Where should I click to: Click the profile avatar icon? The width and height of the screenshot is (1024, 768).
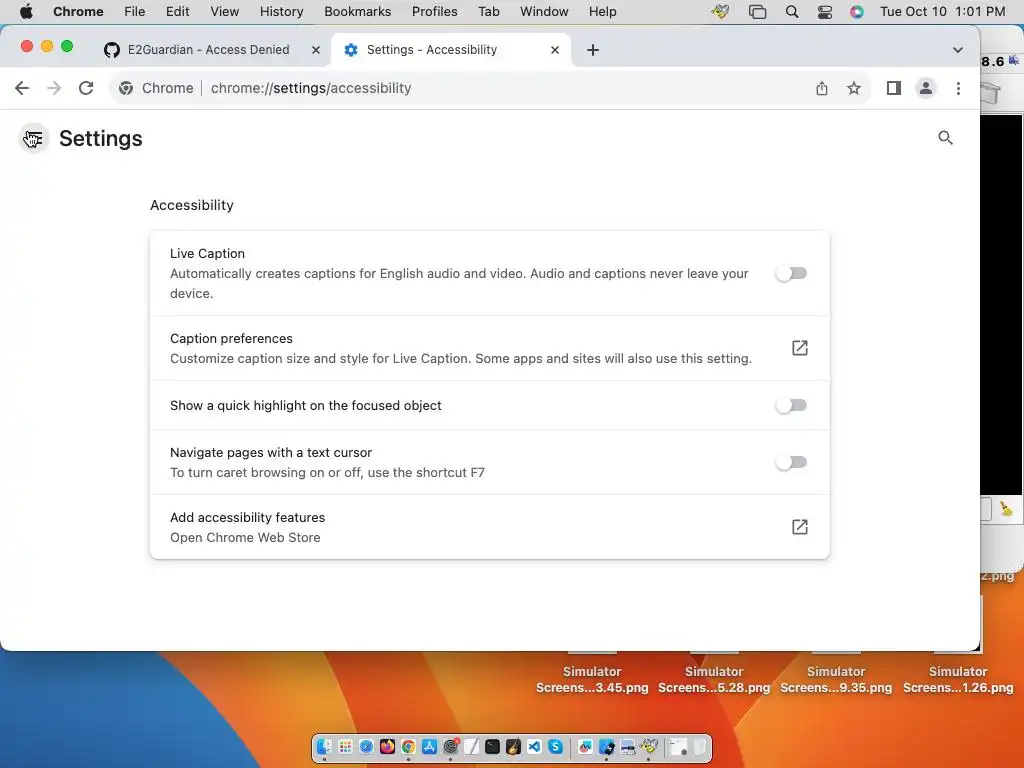pyautogui.click(x=925, y=88)
